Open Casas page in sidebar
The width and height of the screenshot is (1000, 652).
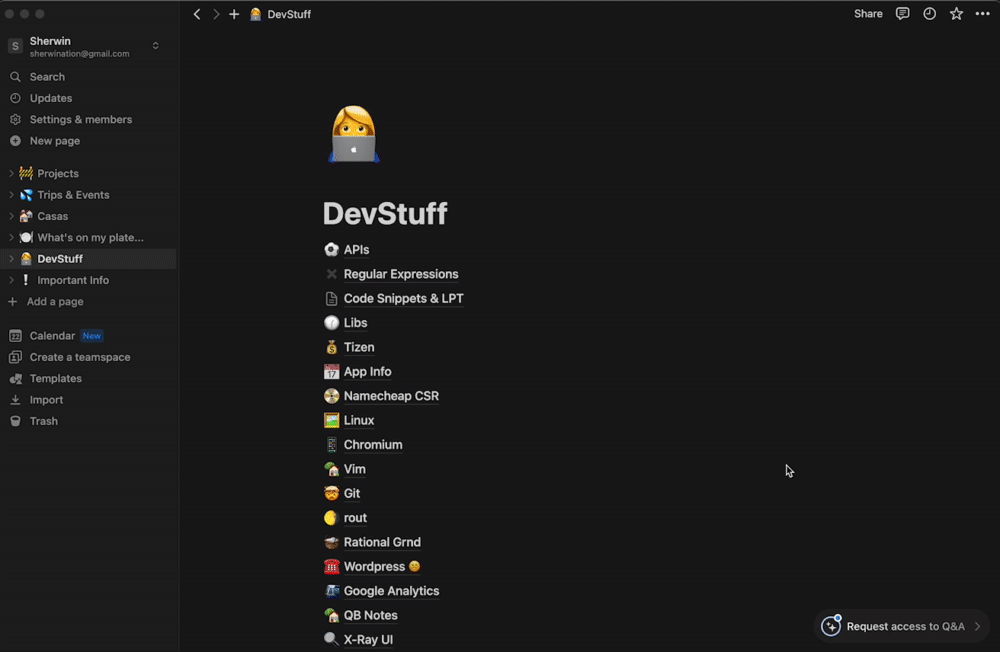52,216
